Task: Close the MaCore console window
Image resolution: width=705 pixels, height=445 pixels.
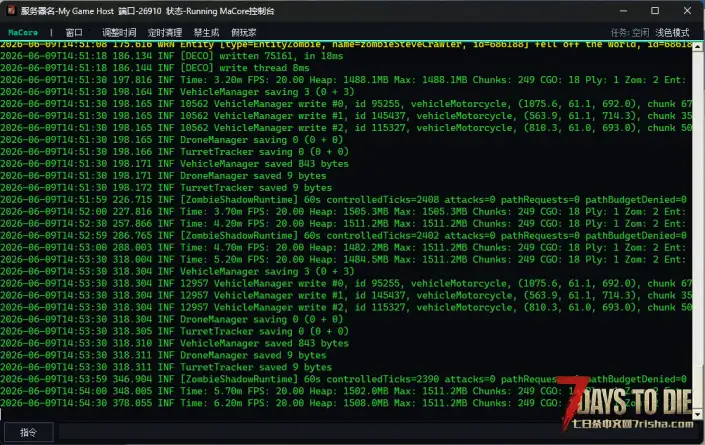Action: [687, 10]
